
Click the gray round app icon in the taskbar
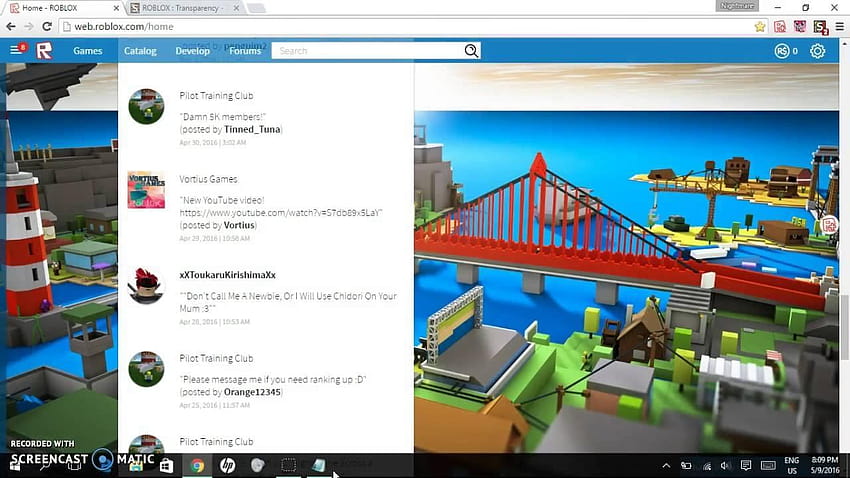tap(257, 465)
